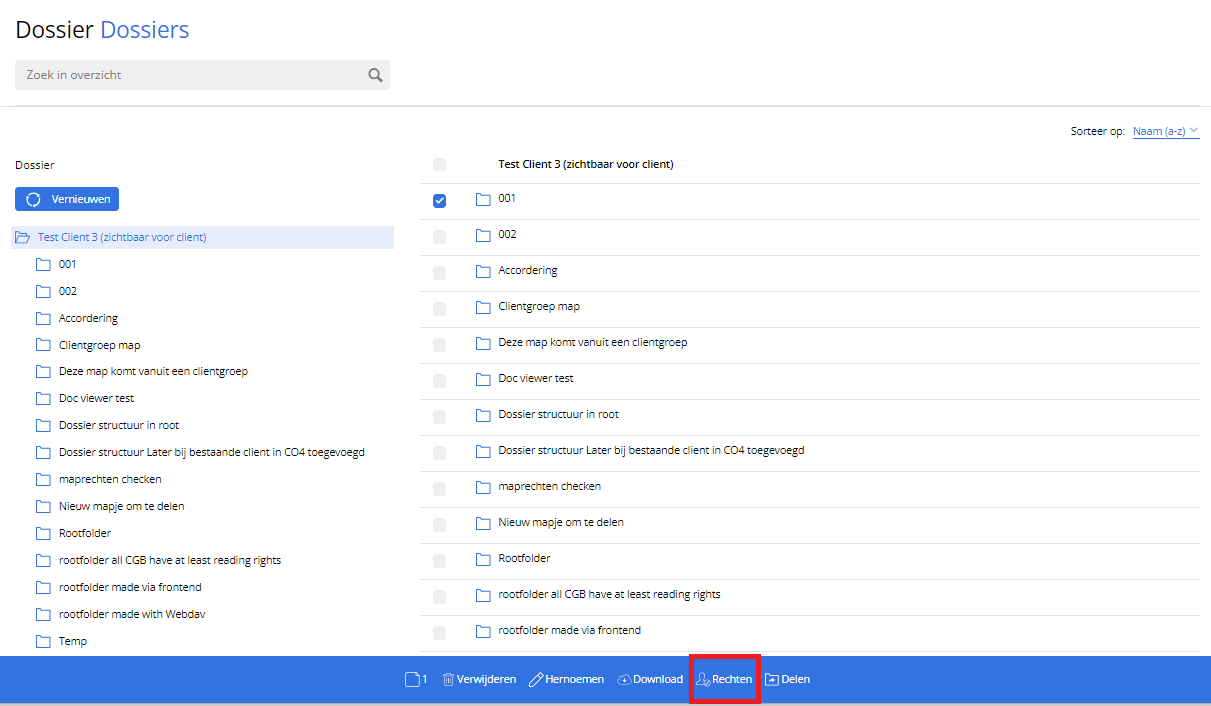Screen dimensions: 1211x706
Task: Click folder icon of 001 in list
Action: pyautogui.click(x=483, y=199)
